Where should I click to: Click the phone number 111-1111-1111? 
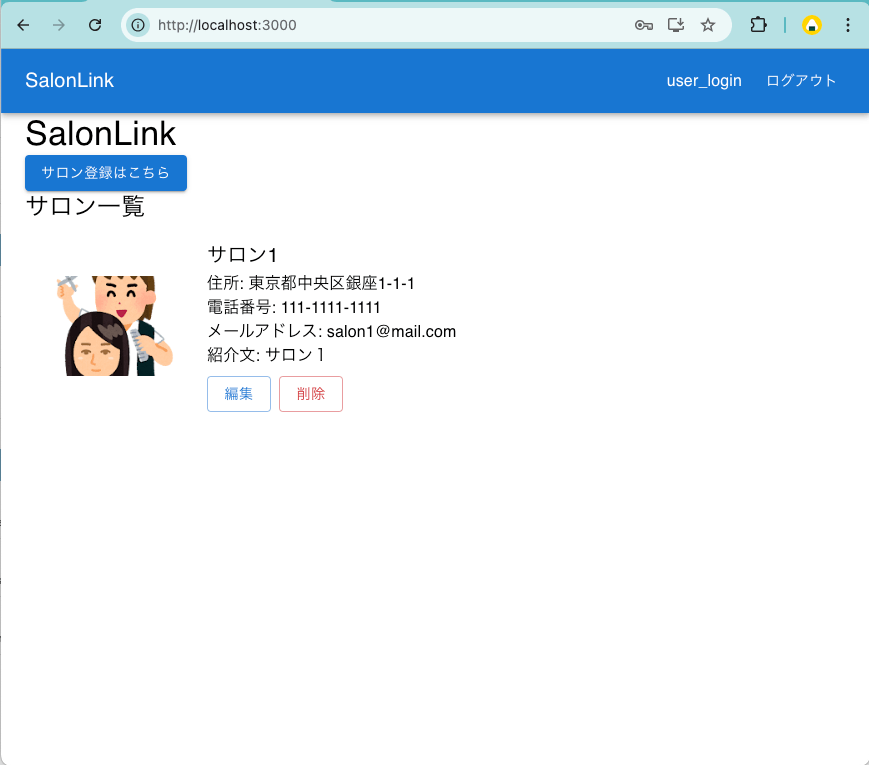(x=331, y=307)
